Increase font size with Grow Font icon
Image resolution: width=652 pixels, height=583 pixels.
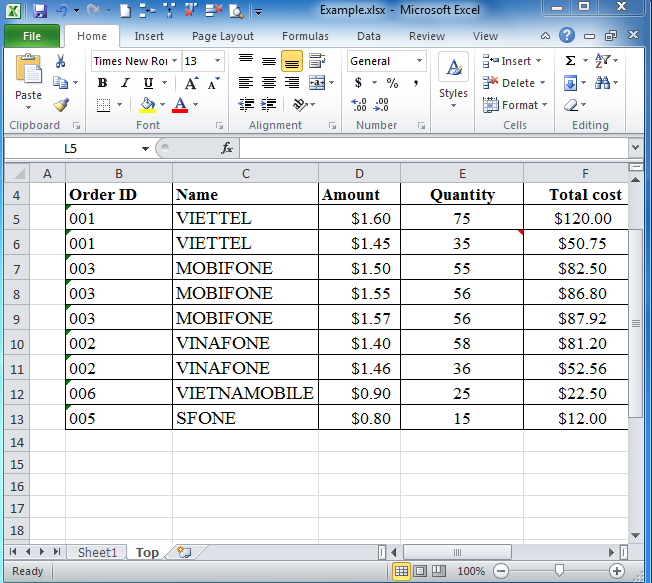(x=191, y=83)
